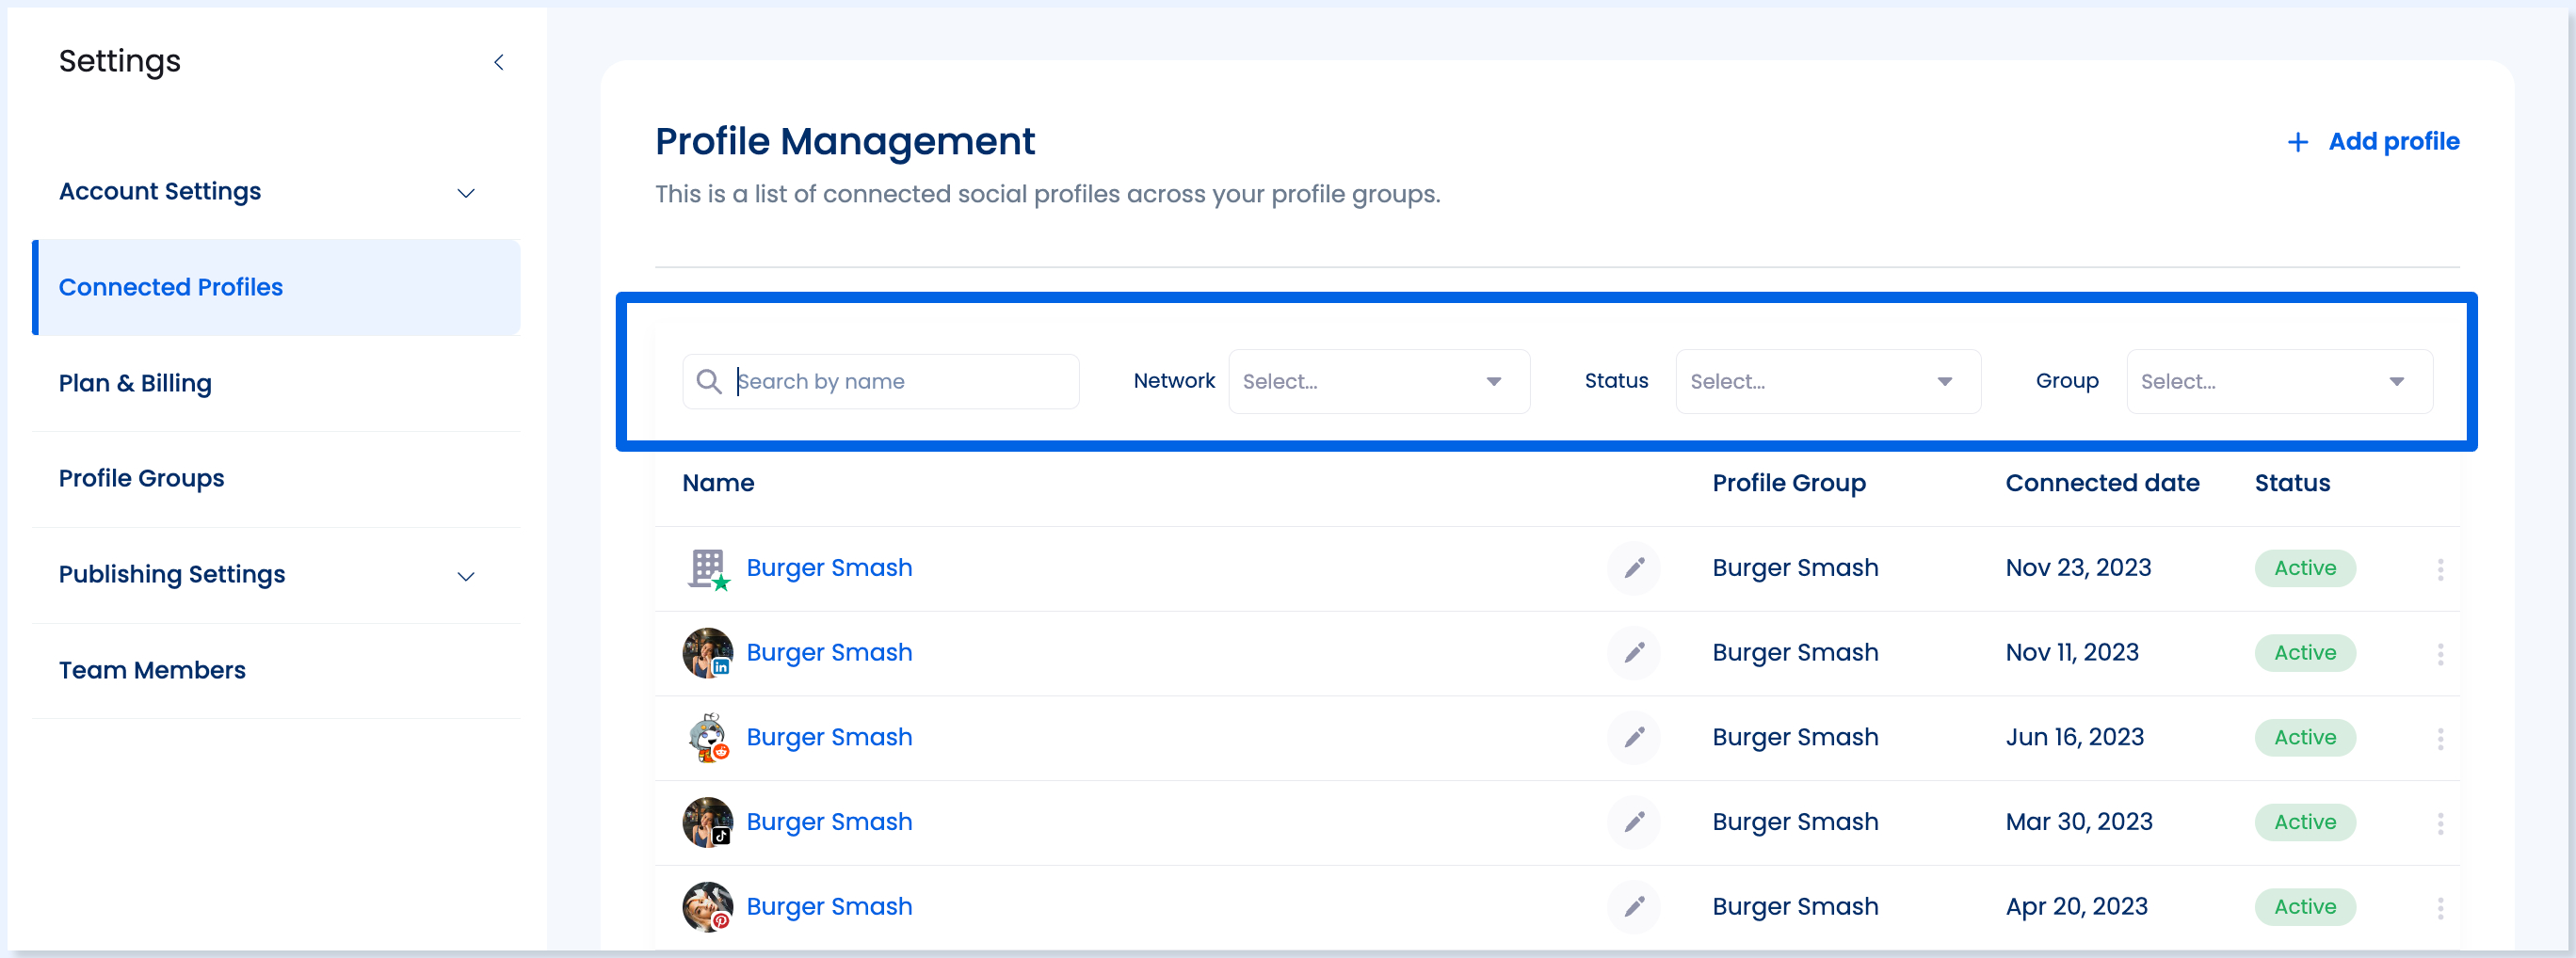Open Burger Smash link in the Nov 23 row
The width and height of the screenshot is (2576, 958).
coord(829,568)
